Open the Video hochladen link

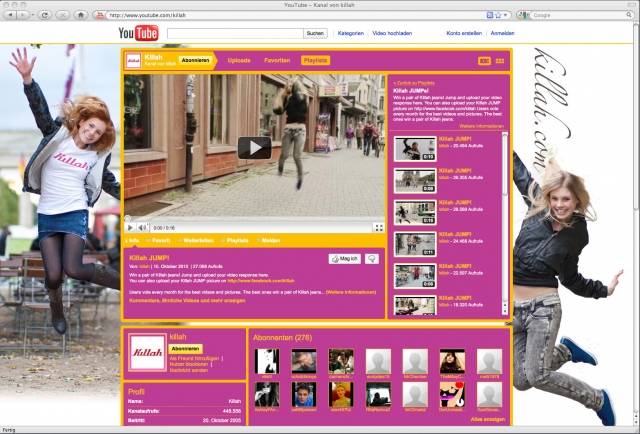(x=392, y=33)
